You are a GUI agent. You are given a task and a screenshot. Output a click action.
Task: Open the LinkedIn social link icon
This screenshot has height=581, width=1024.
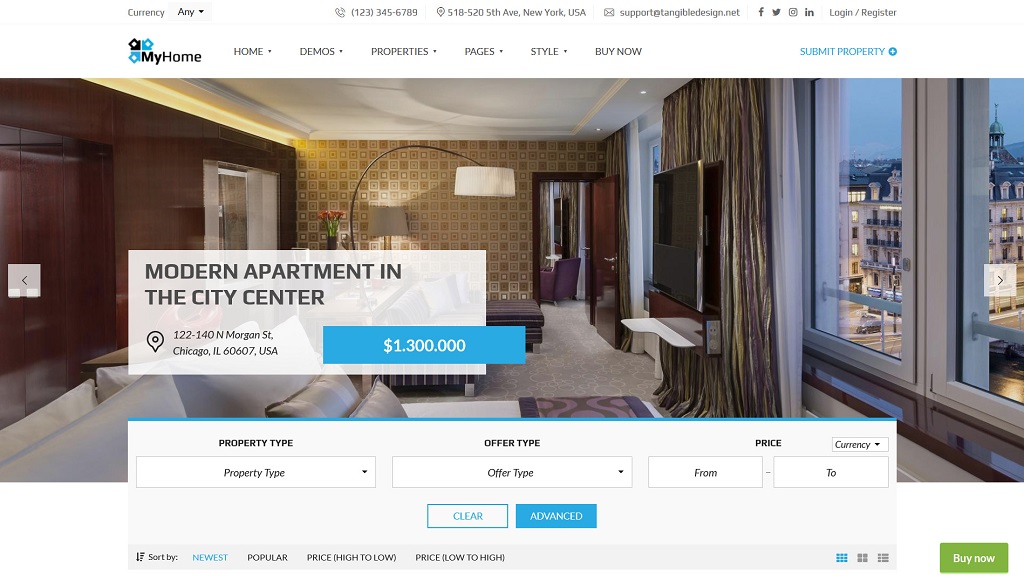(x=809, y=12)
